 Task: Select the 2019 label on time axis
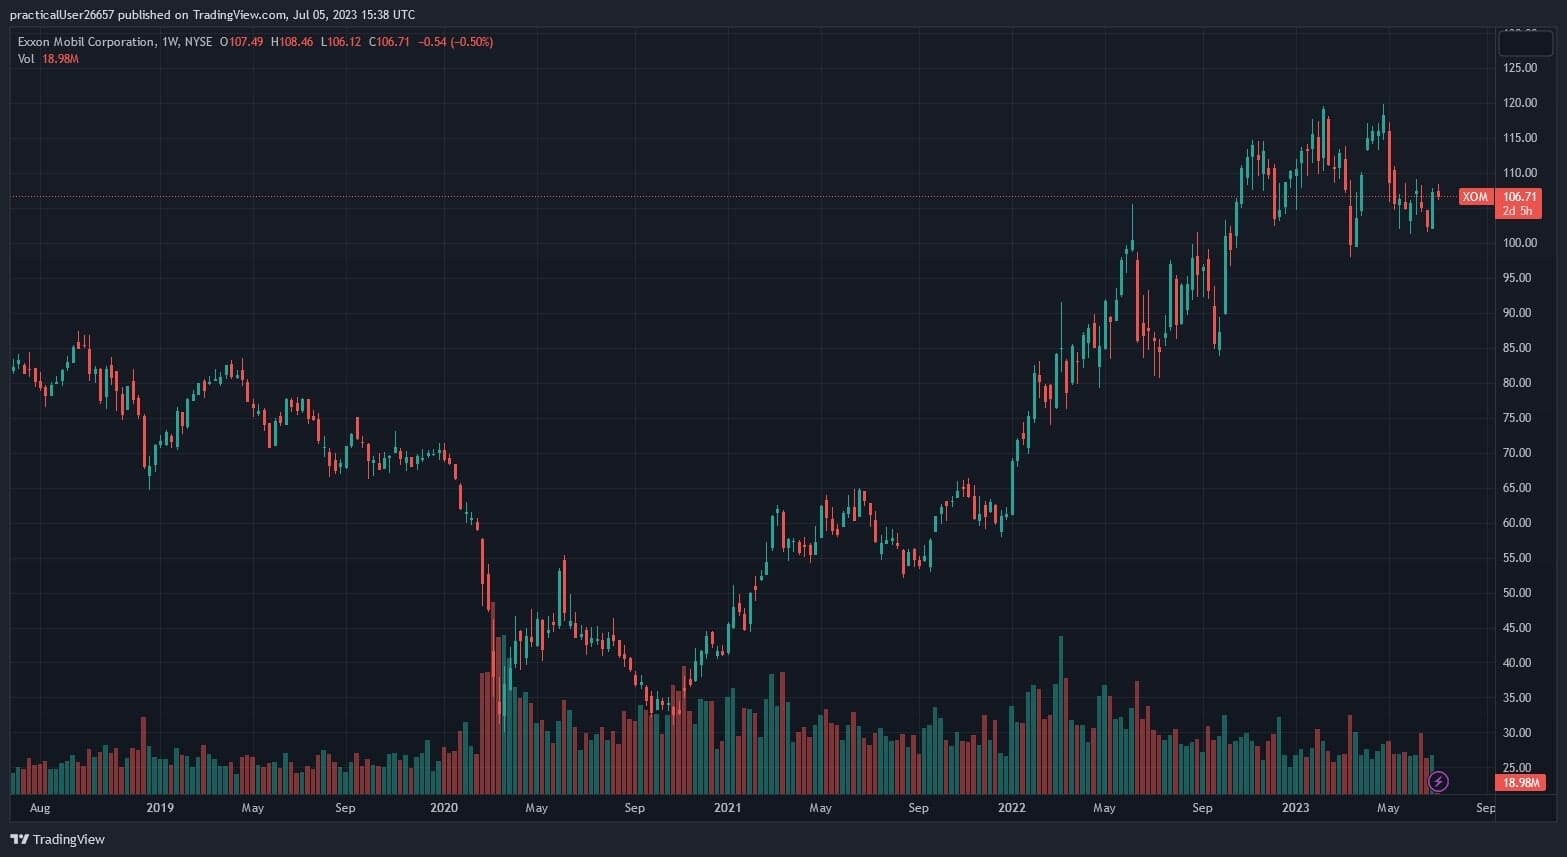pos(160,808)
